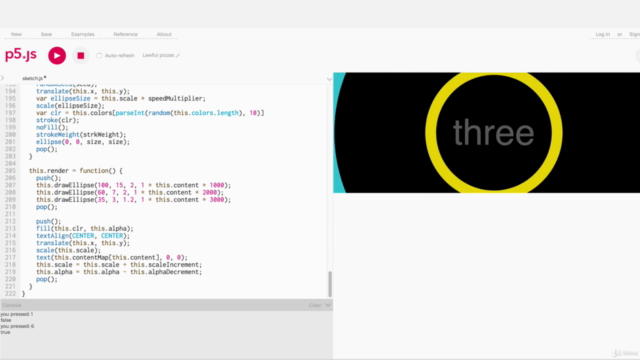Clear the console output
640x360 pixels.
[315, 305]
